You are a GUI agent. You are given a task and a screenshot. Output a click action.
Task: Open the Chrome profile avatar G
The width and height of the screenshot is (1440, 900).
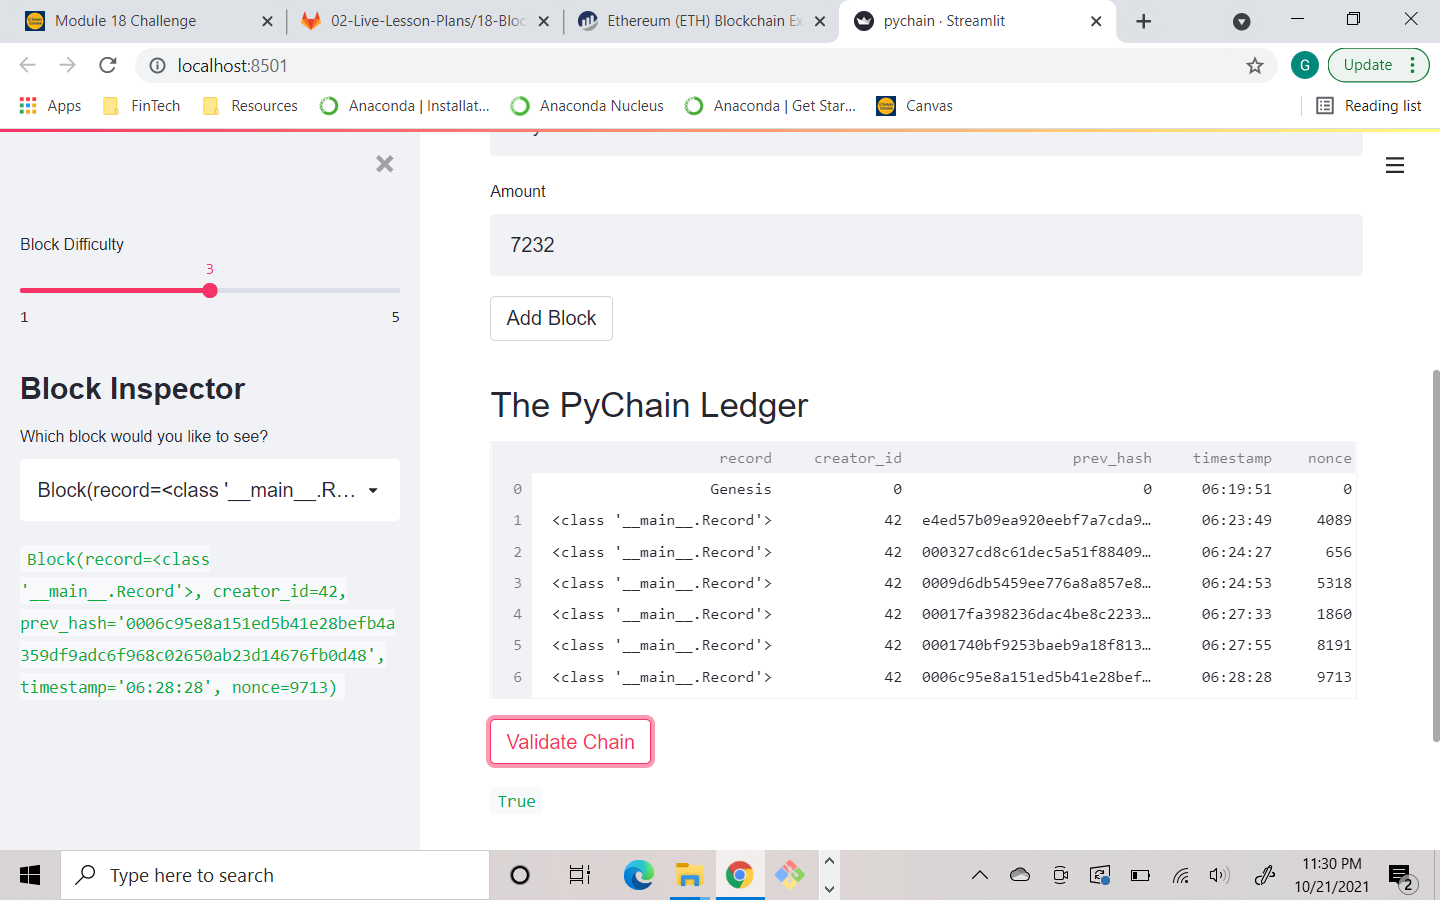point(1304,65)
